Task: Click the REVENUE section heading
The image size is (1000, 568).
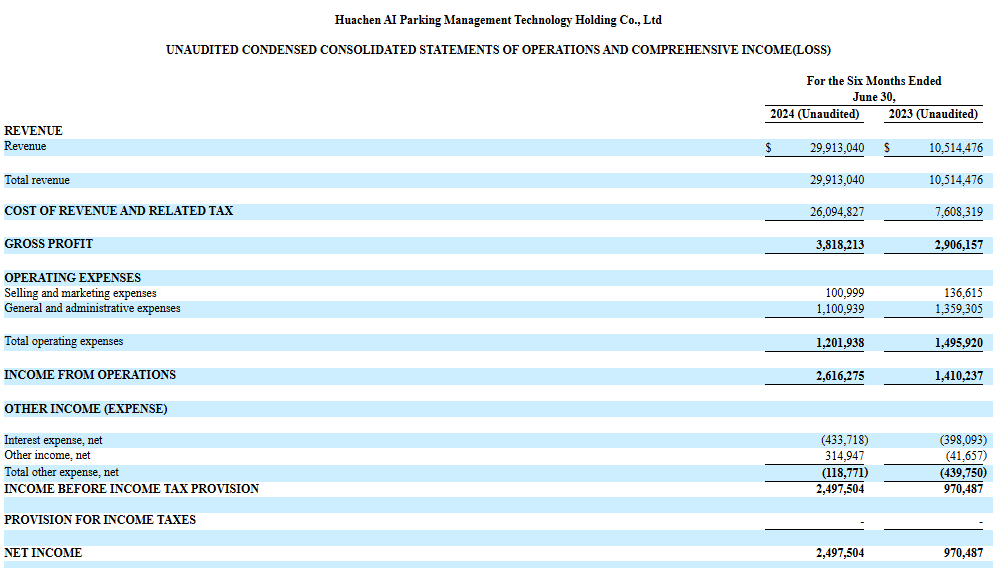Action: coord(33,131)
